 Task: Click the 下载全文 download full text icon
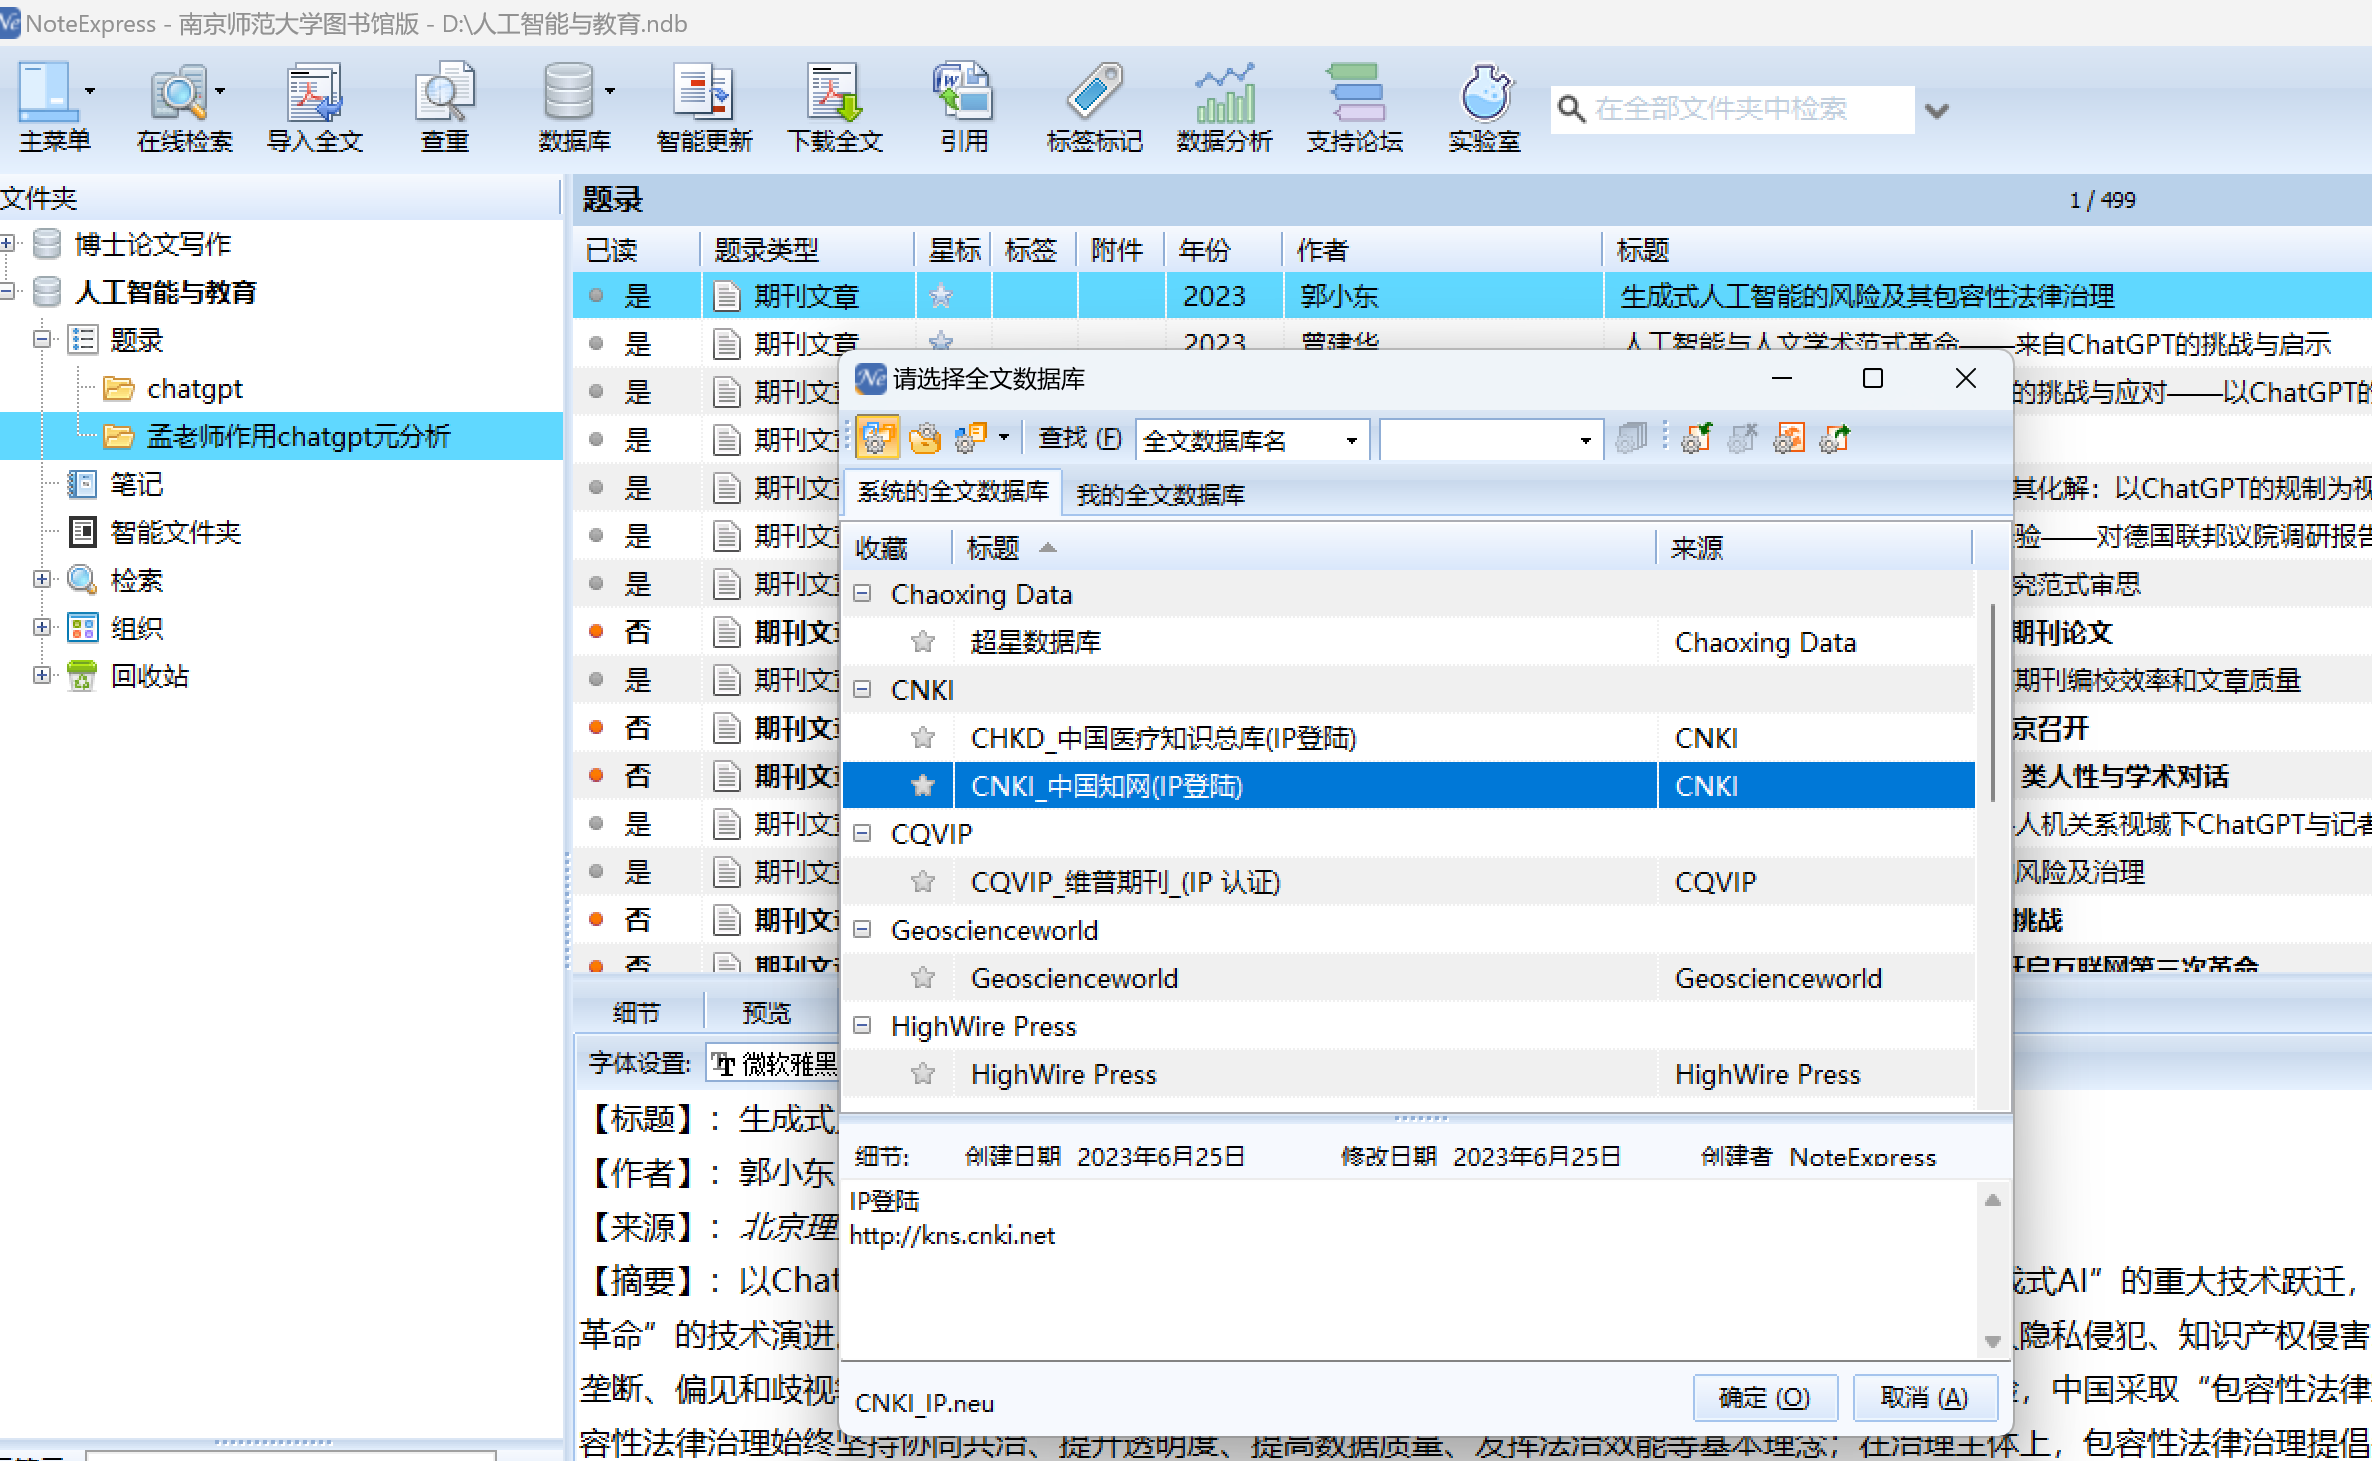(834, 92)
